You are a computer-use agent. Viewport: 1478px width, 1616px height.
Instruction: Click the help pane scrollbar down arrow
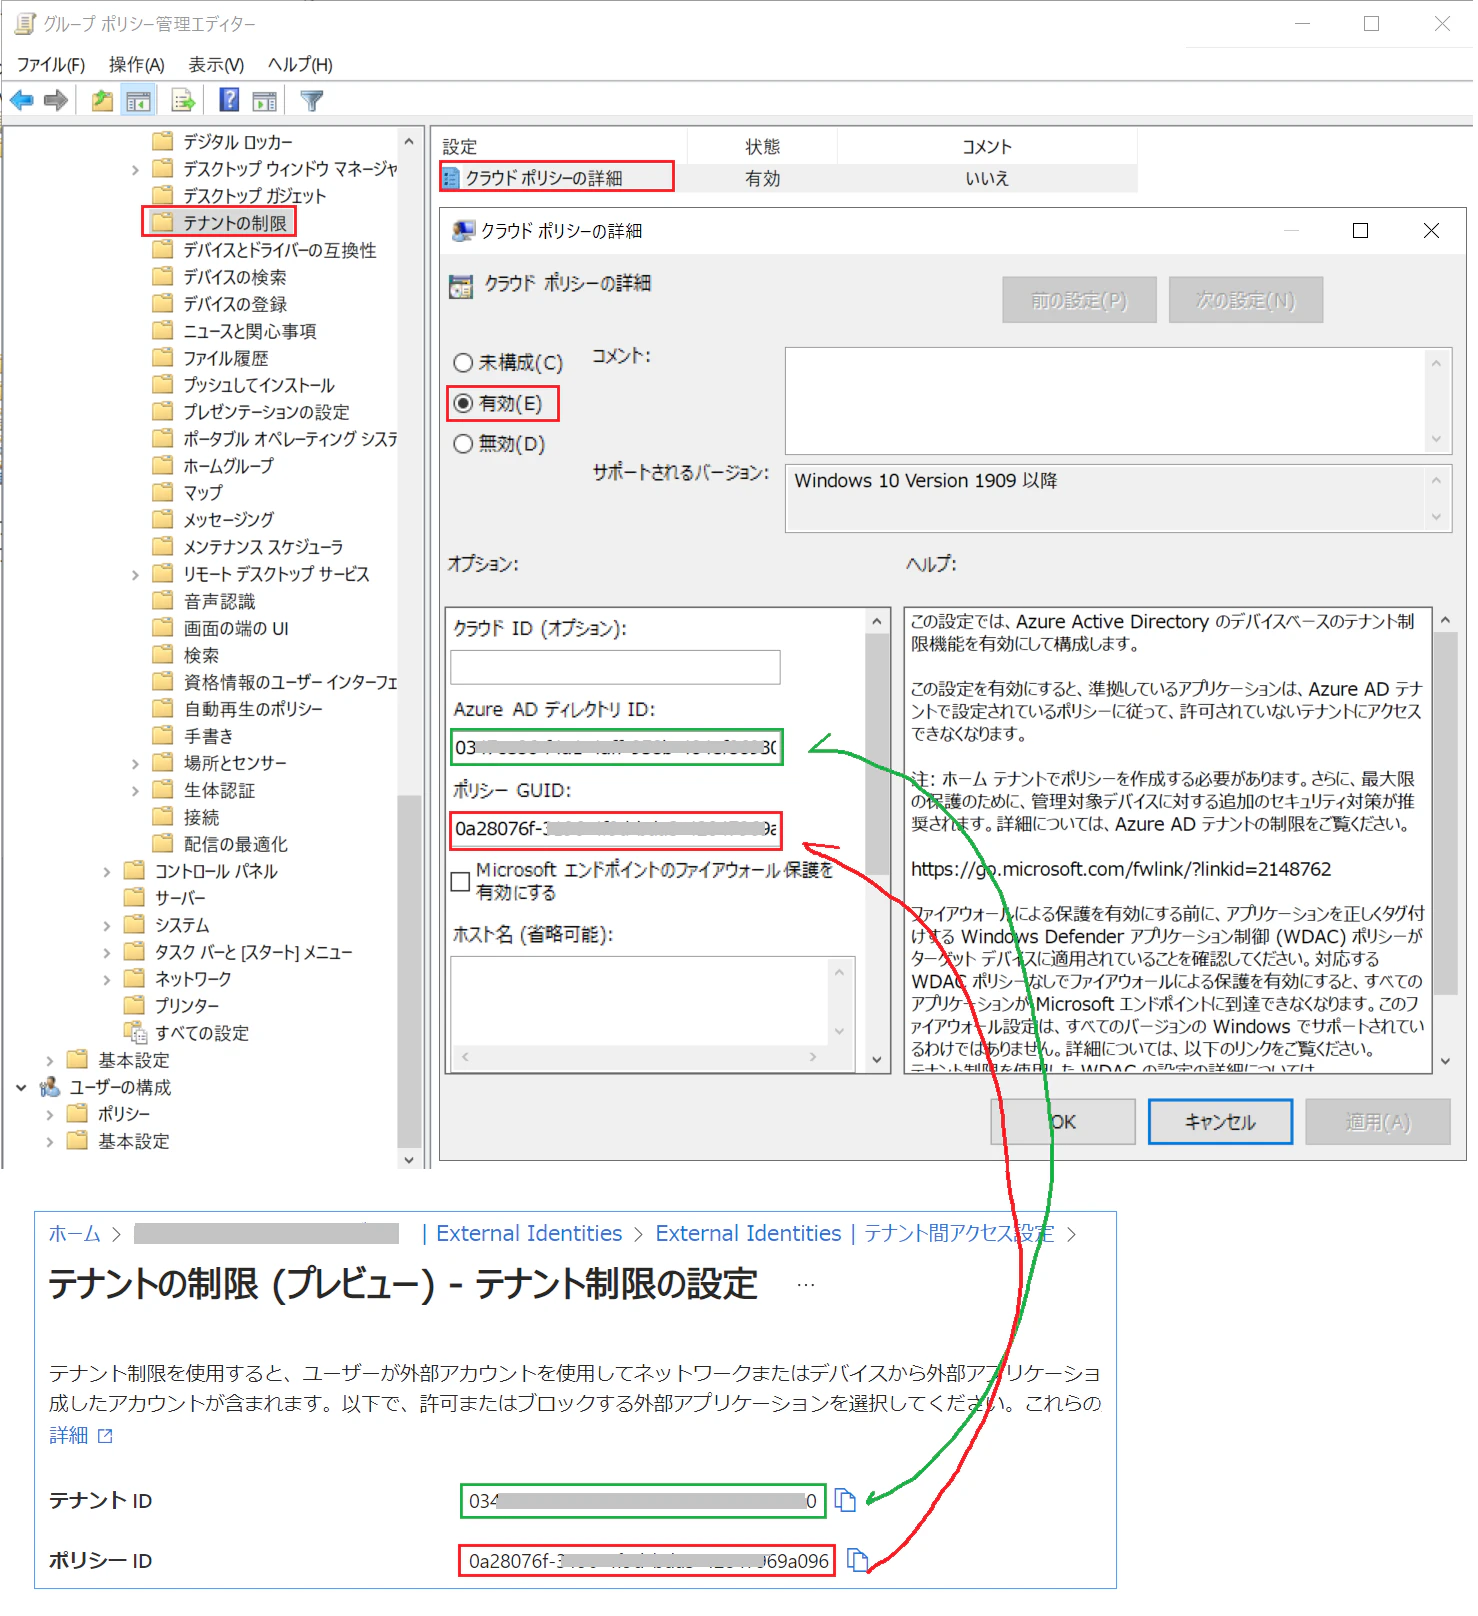point(1444,1060)
